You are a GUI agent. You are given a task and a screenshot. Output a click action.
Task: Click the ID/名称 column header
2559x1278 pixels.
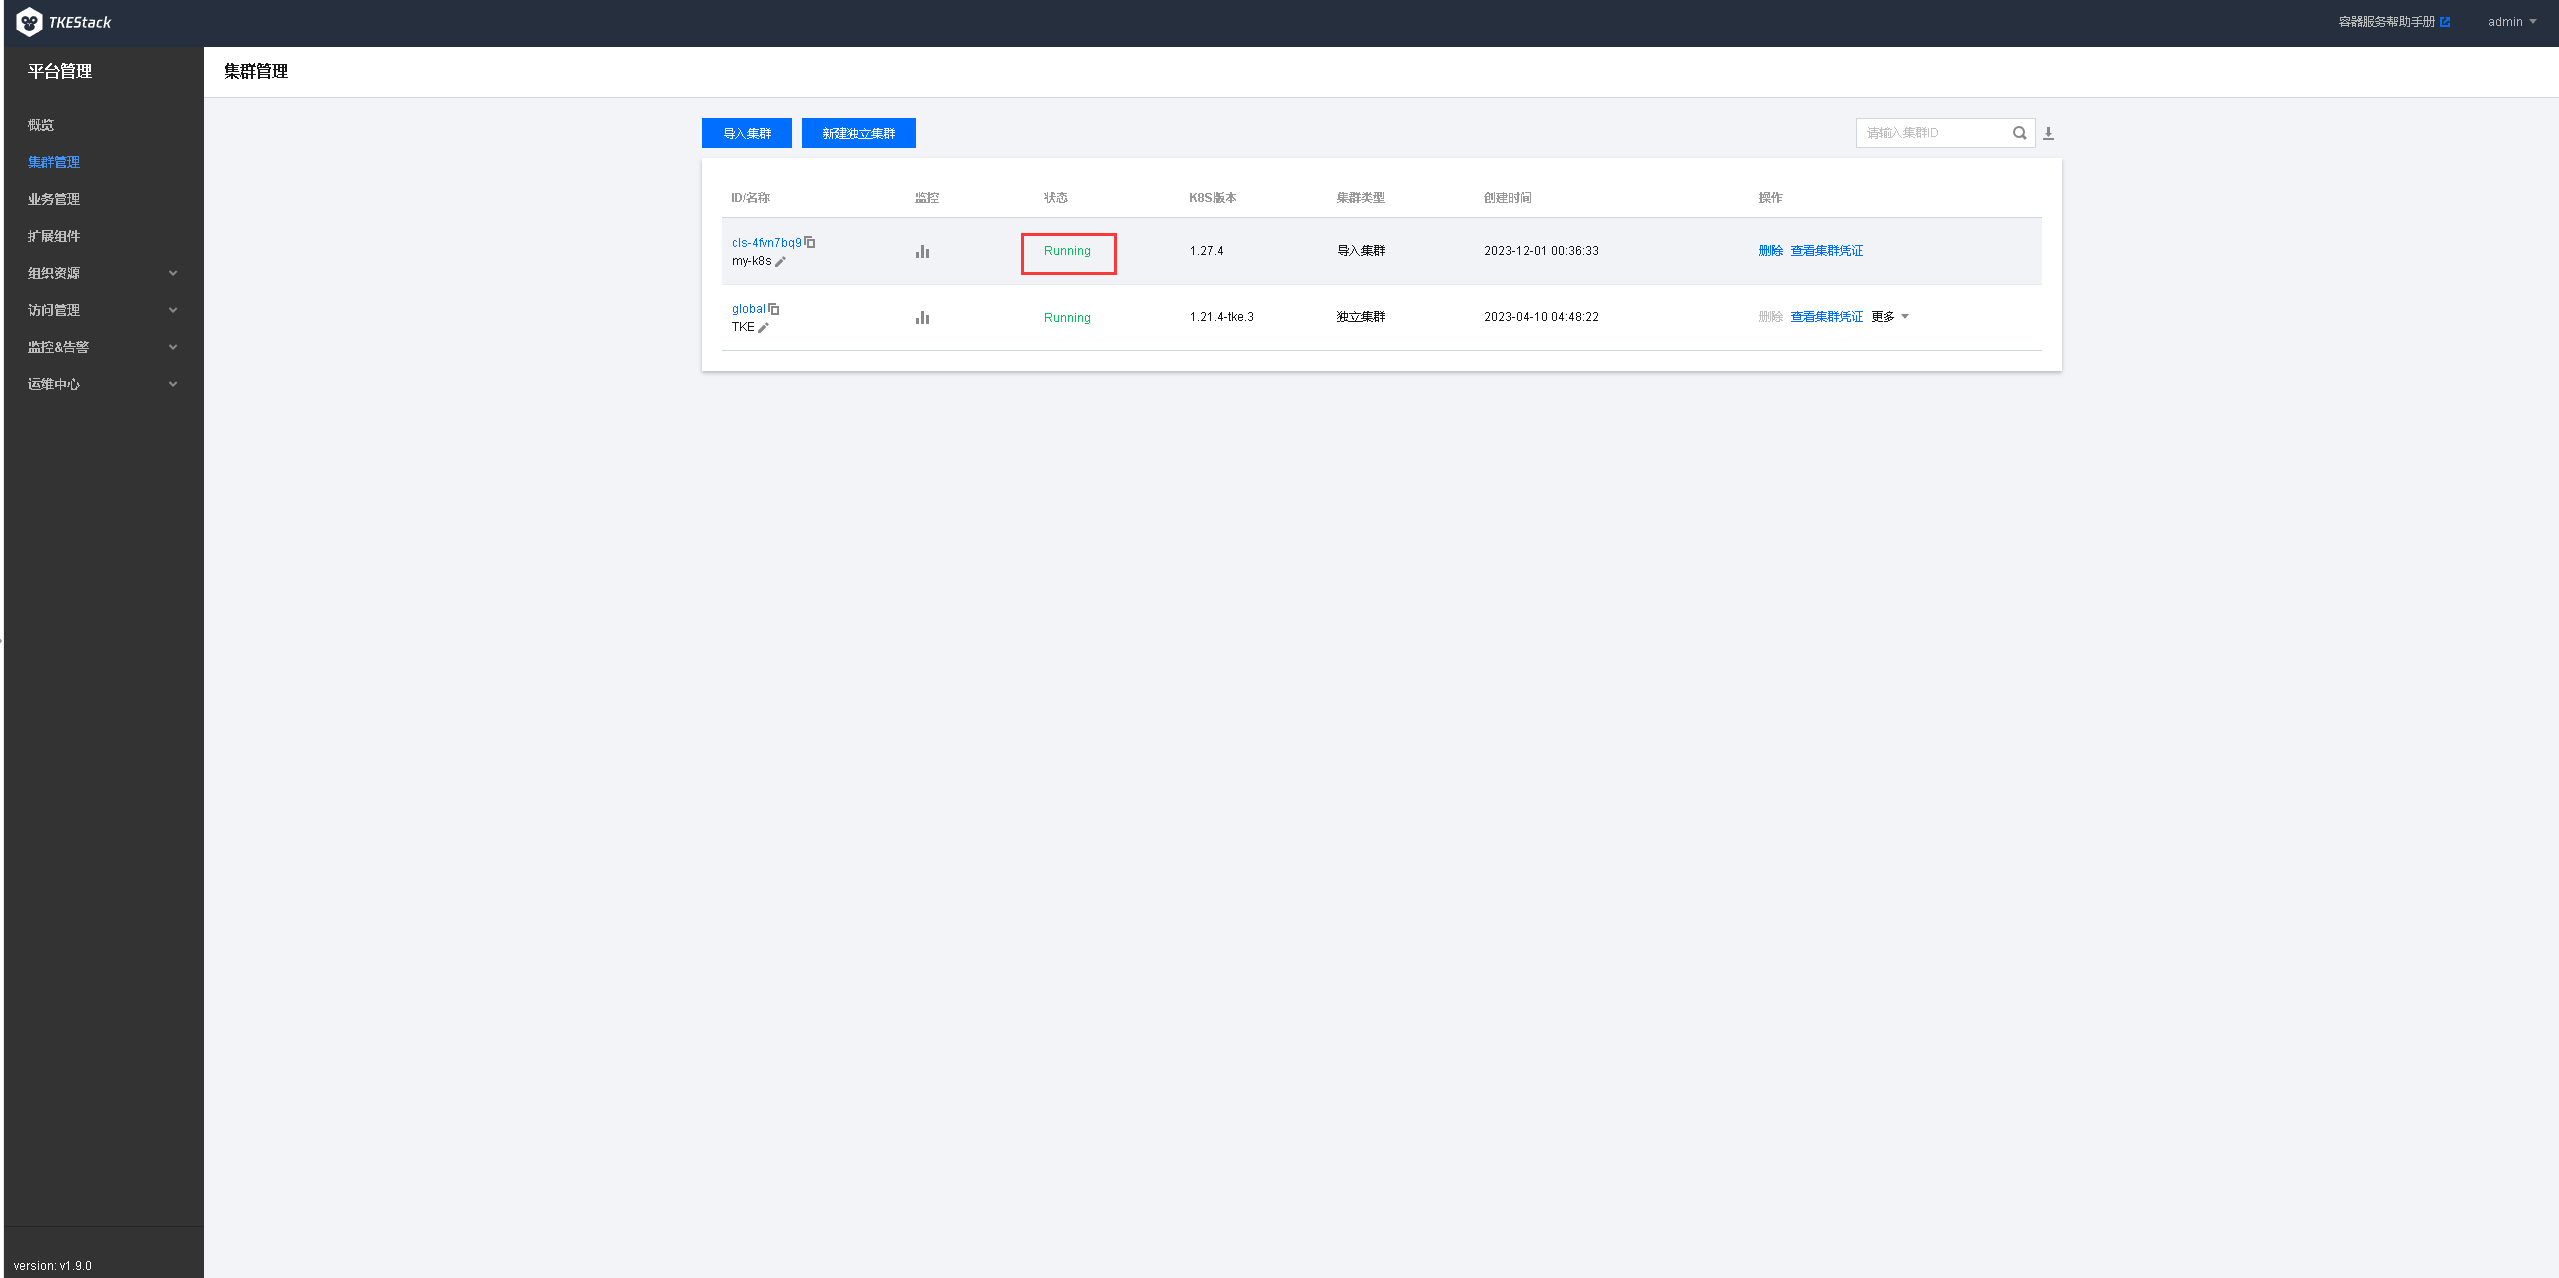(x=750, y=198)
